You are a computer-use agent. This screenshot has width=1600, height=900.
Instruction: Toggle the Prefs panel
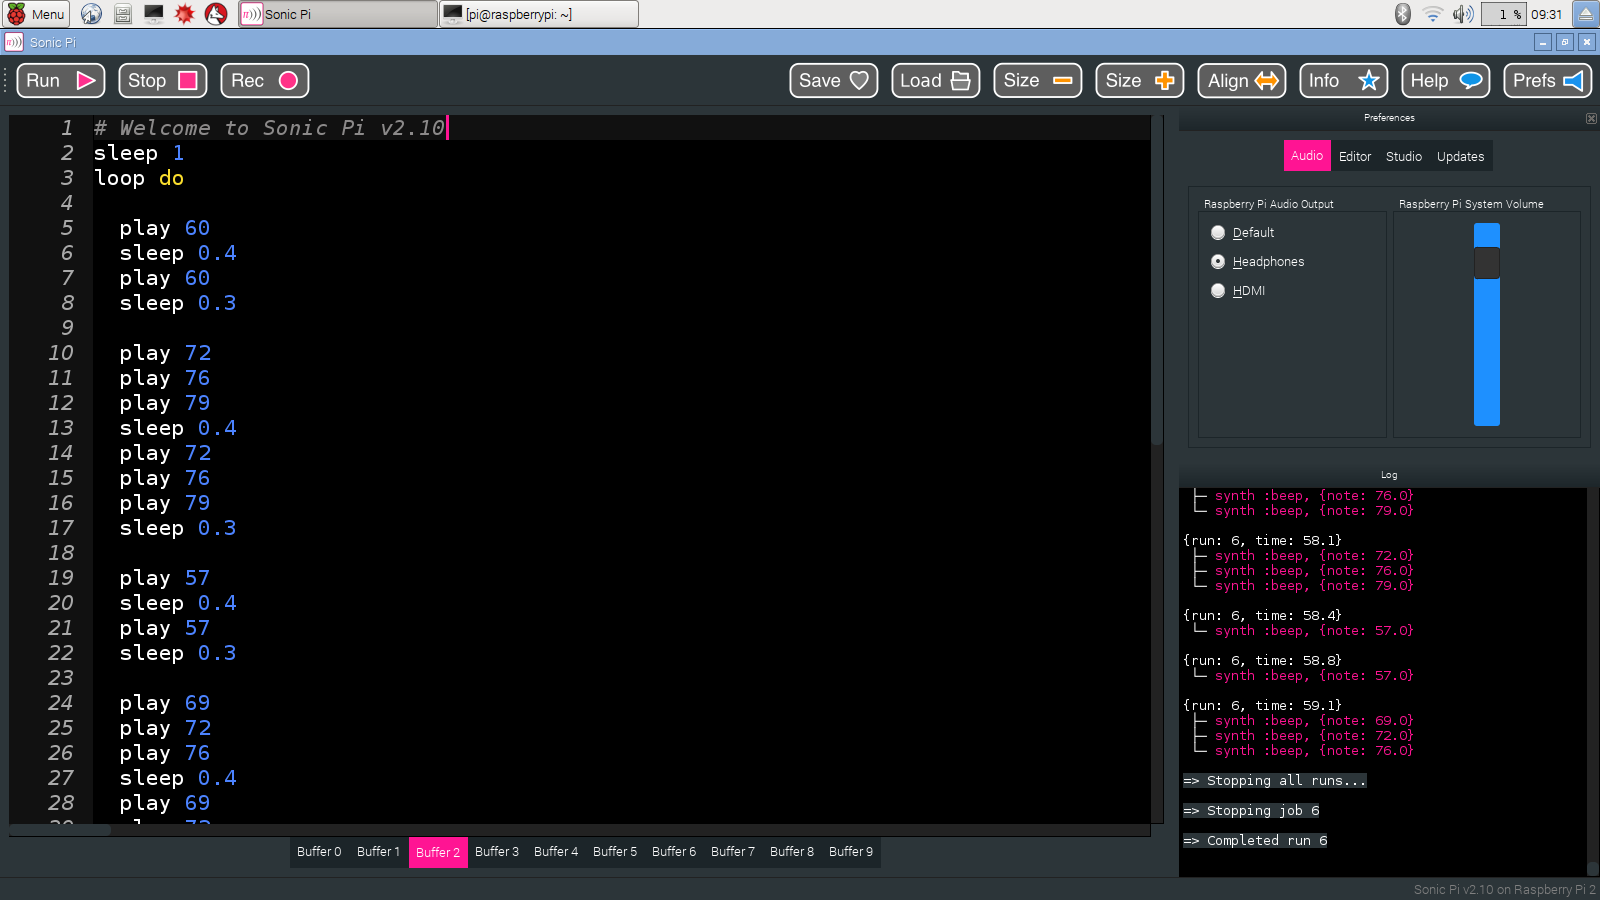coord(1548,81)
